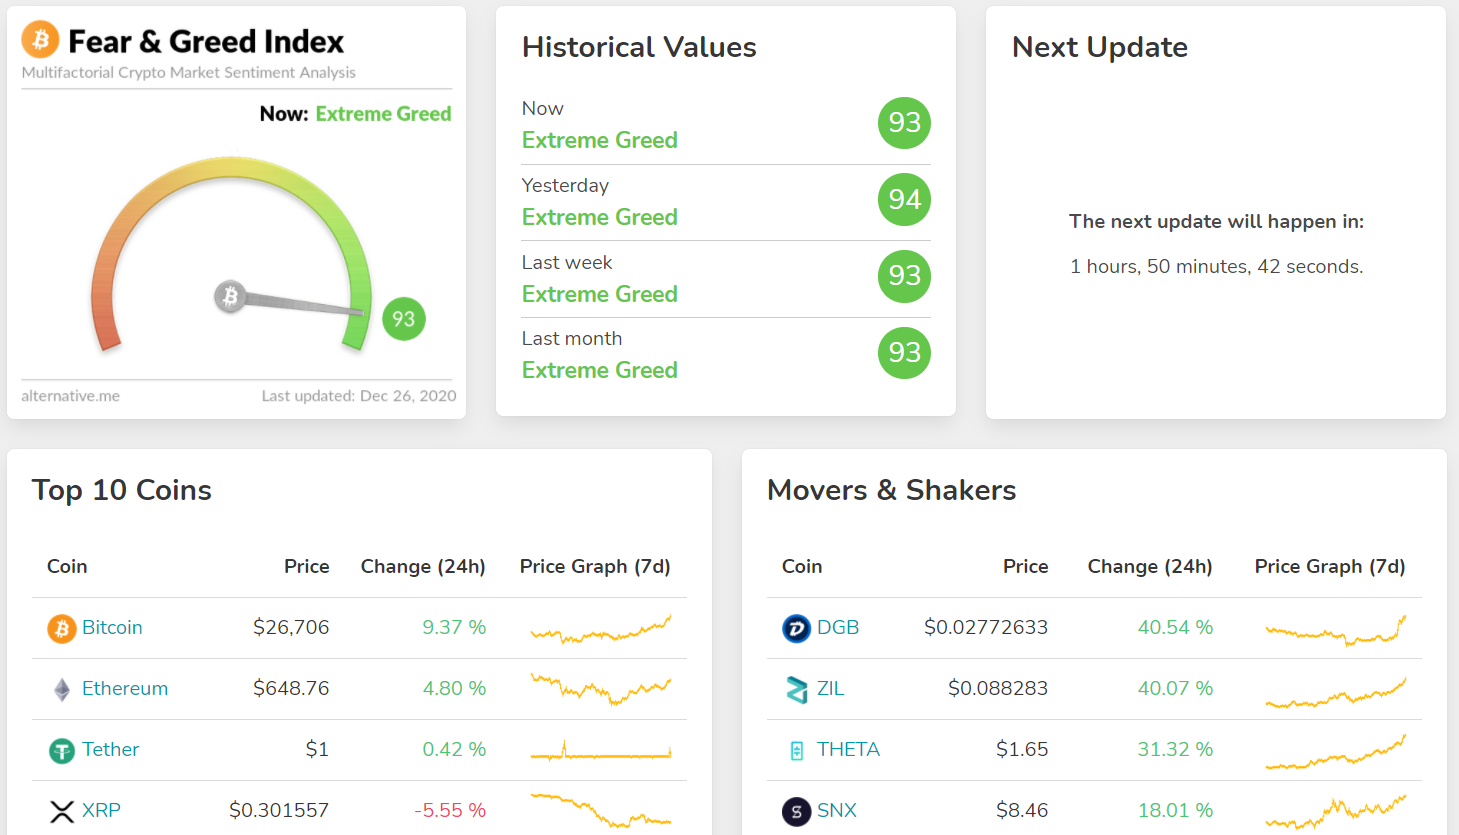
Task: Click the Ethereum diamond icon
Action: click(62, 689)
